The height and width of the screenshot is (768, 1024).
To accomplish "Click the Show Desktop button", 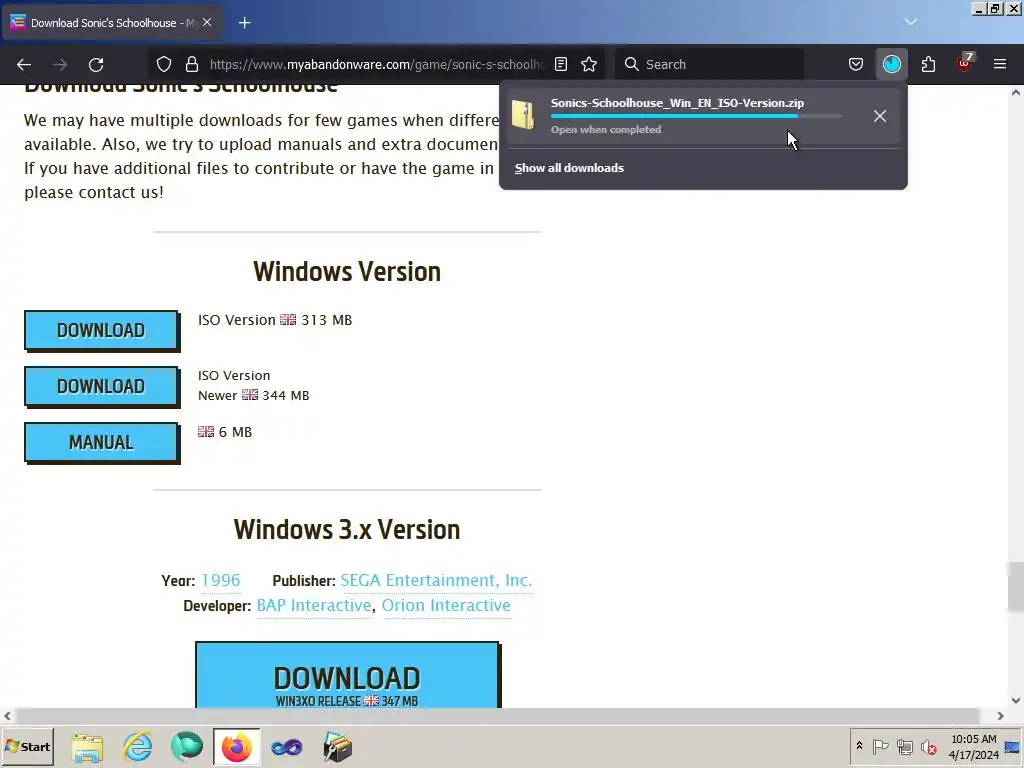I will [x=1014, y=746].
